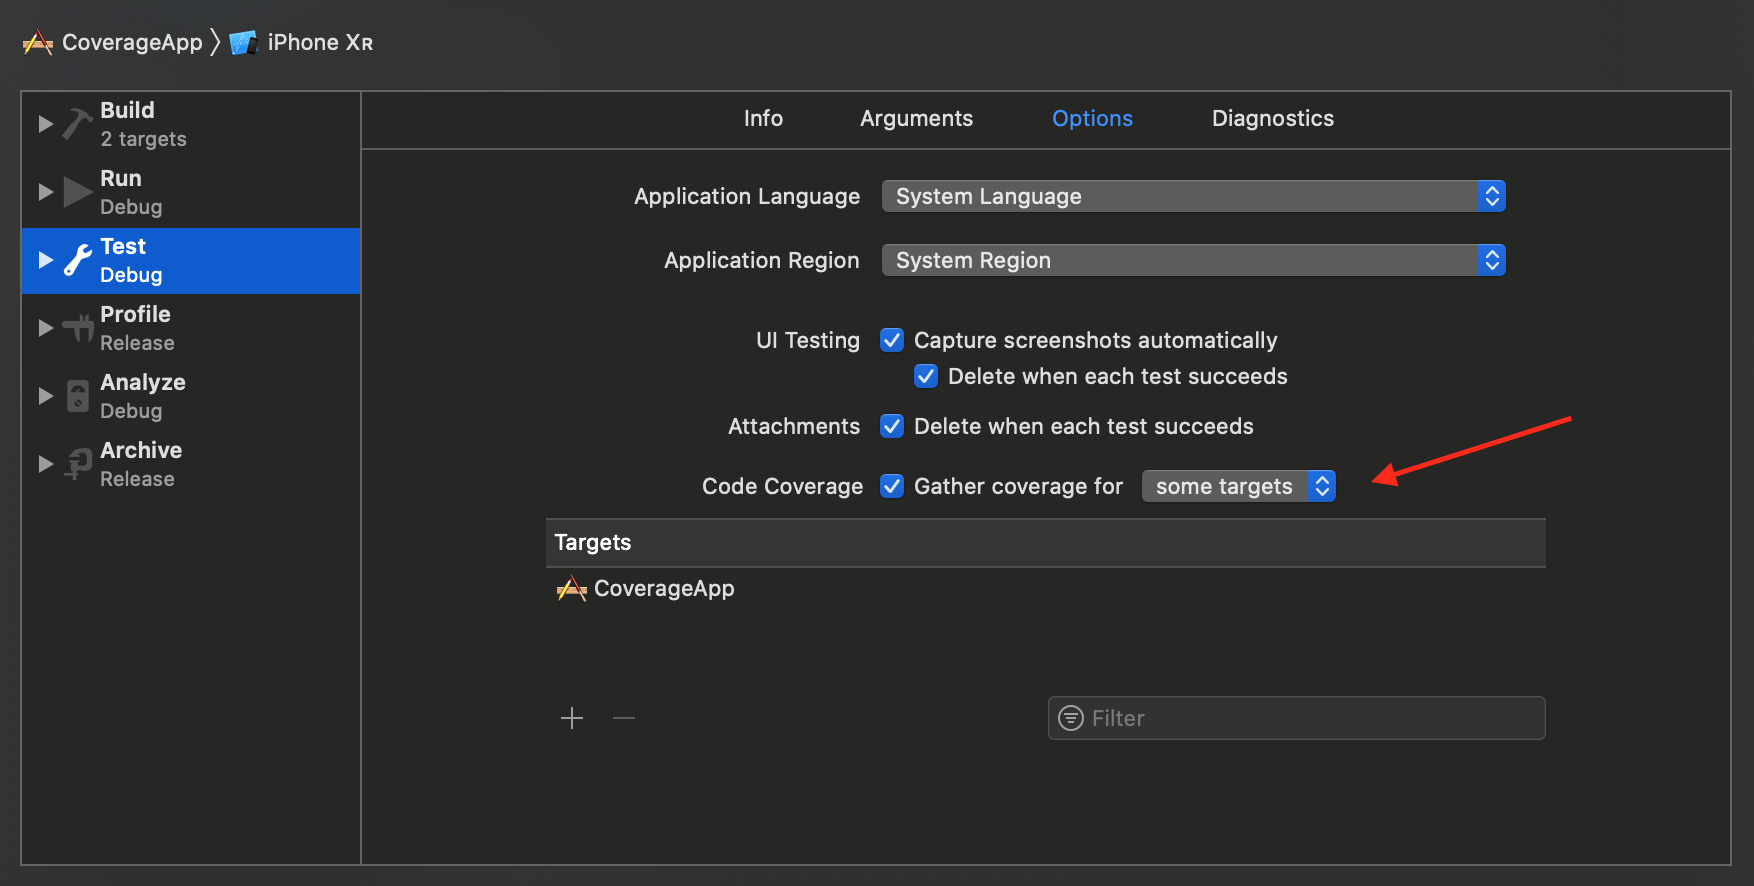Image resolution: width=1754 pixels, height=886 pixels.
Task: Click CoverageApp scheme name in breadcrumb
Action: (x=132, y=43)
